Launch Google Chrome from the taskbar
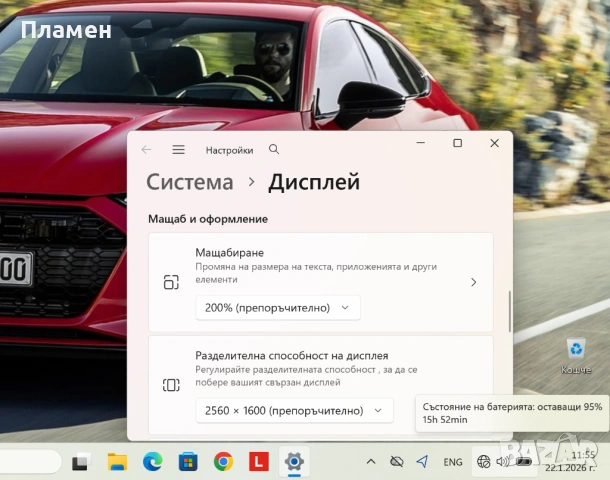This screenshot has height=480, width=610. pos(223,462)
